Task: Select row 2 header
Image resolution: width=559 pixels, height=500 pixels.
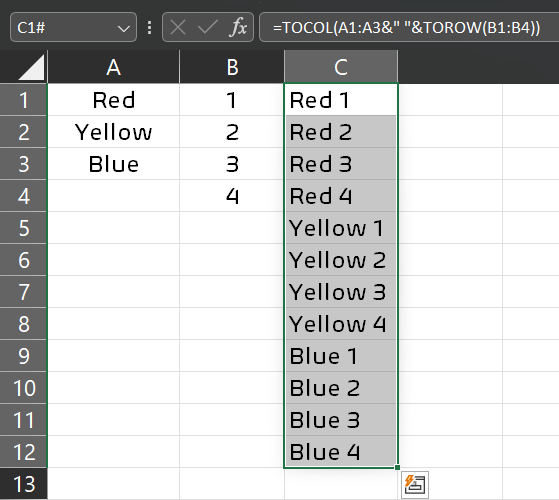Action: [24, 132]
